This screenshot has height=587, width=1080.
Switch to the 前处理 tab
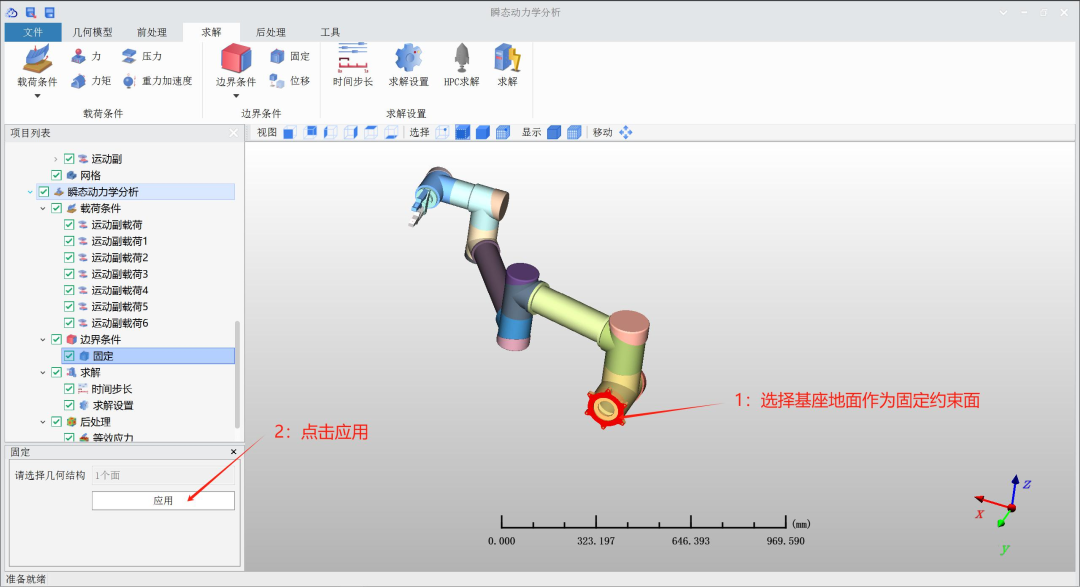[152, 32]
